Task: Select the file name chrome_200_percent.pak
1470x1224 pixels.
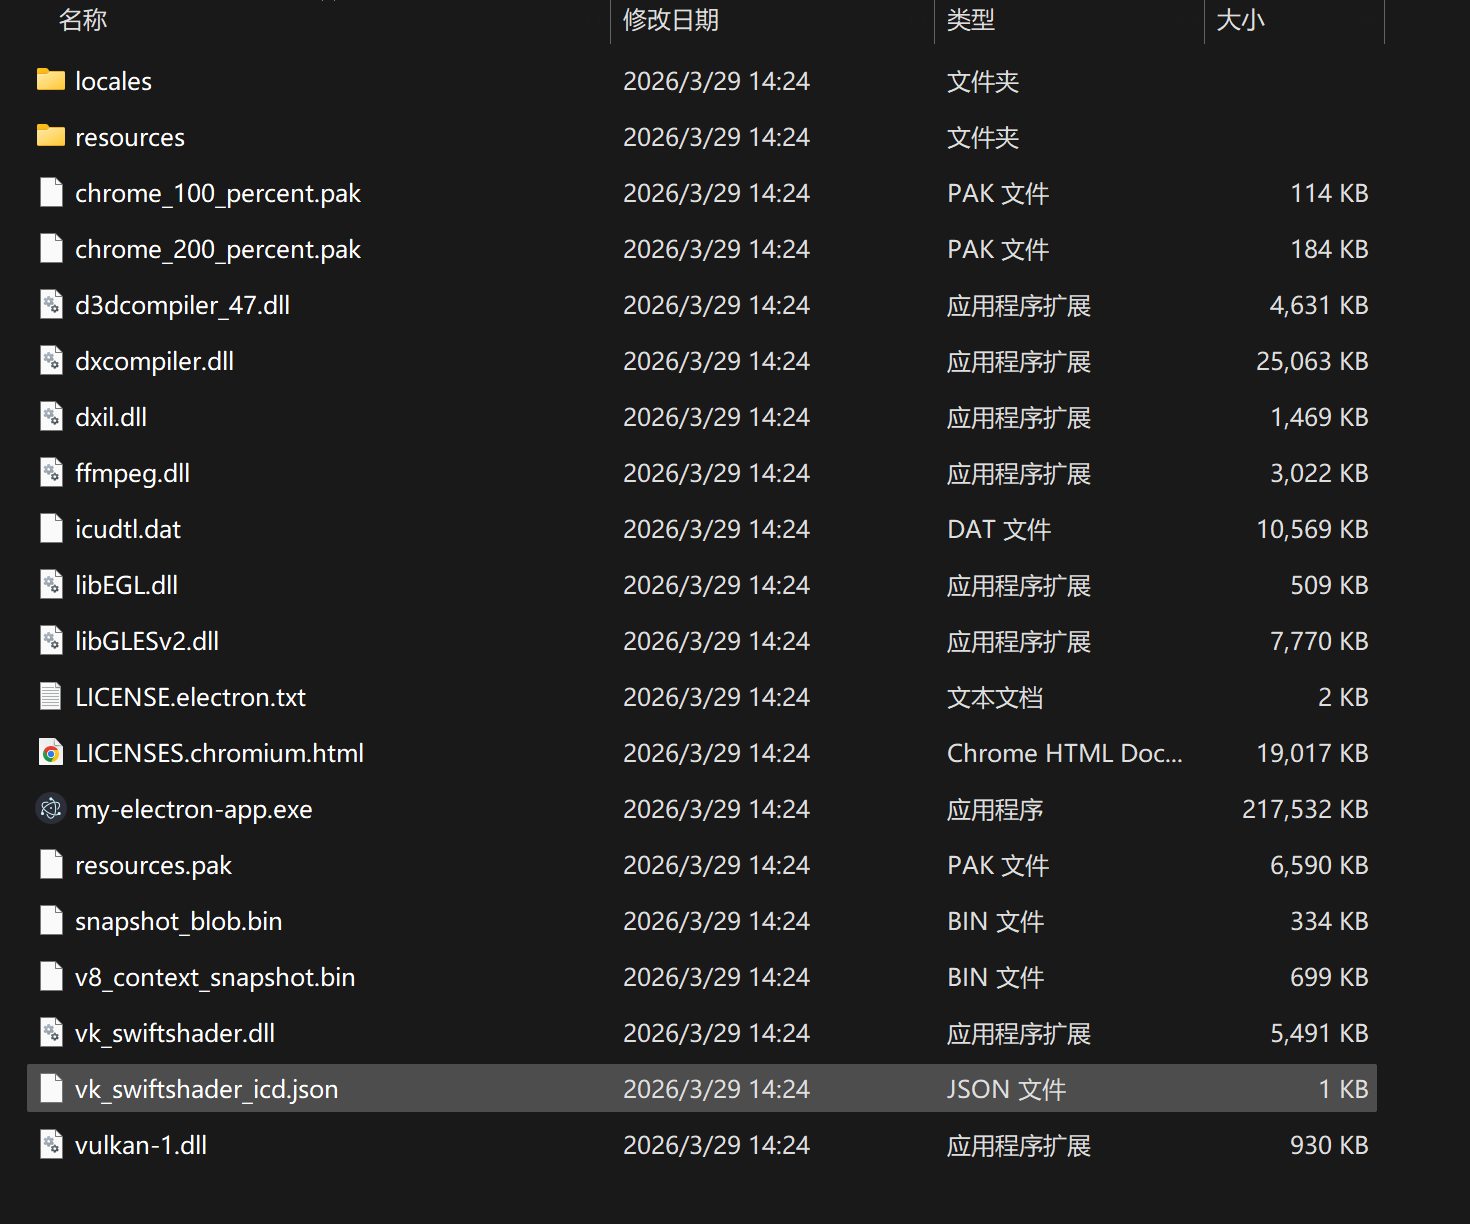Action: tap(218, 249)
